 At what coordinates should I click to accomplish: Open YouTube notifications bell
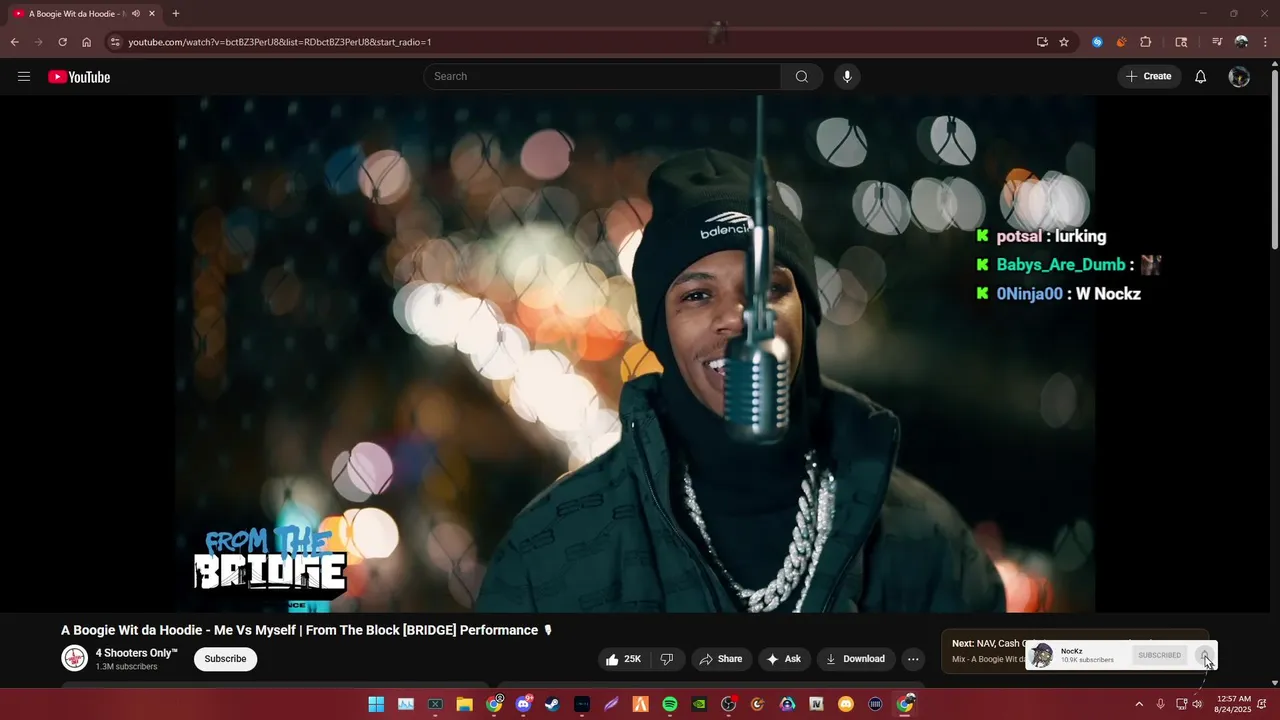click(1201, 77)
